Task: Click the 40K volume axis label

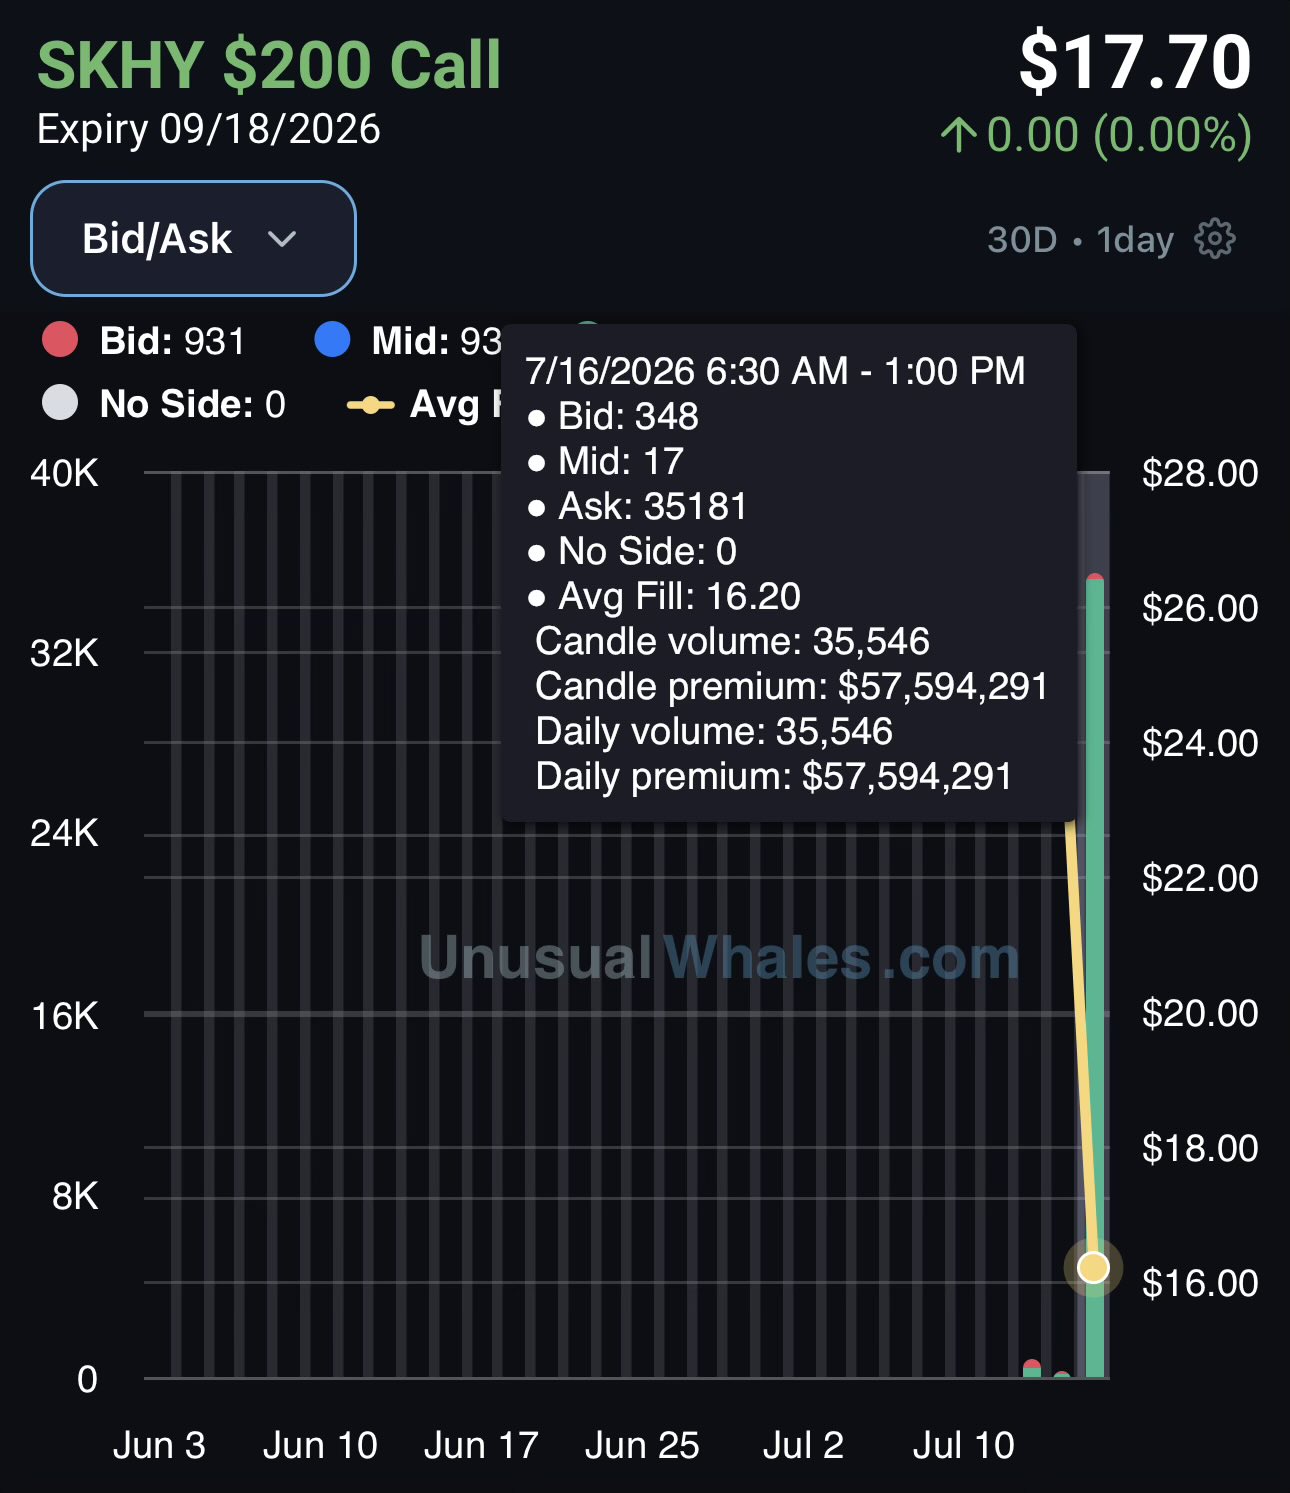Action: click(x=64, y=473)
